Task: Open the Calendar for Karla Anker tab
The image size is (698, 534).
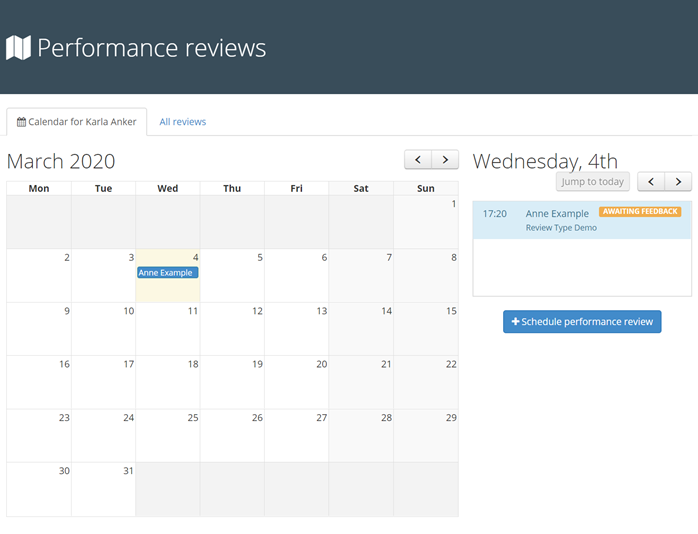Action: click(x=77, y=122)
